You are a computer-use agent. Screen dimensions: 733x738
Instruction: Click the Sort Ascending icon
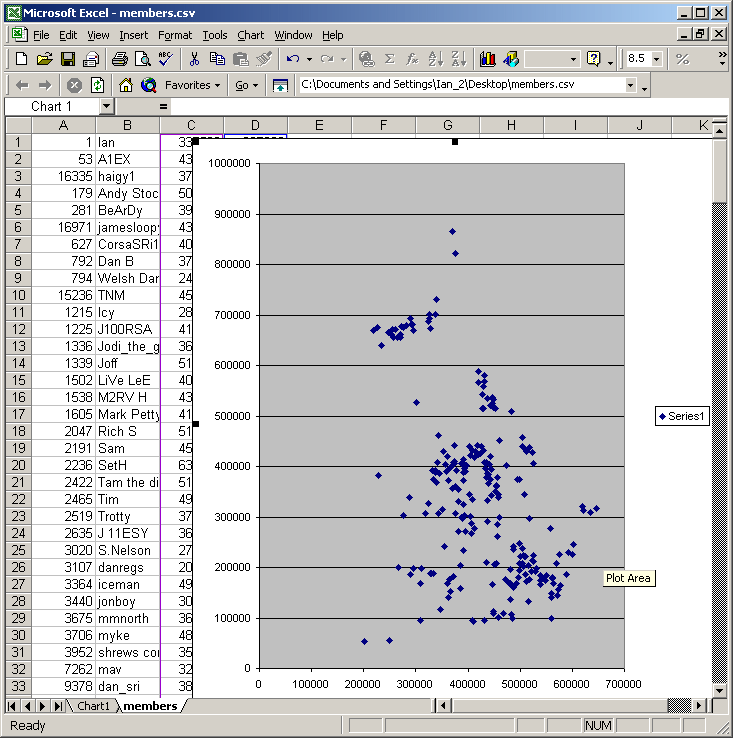[x=435, y=59]
